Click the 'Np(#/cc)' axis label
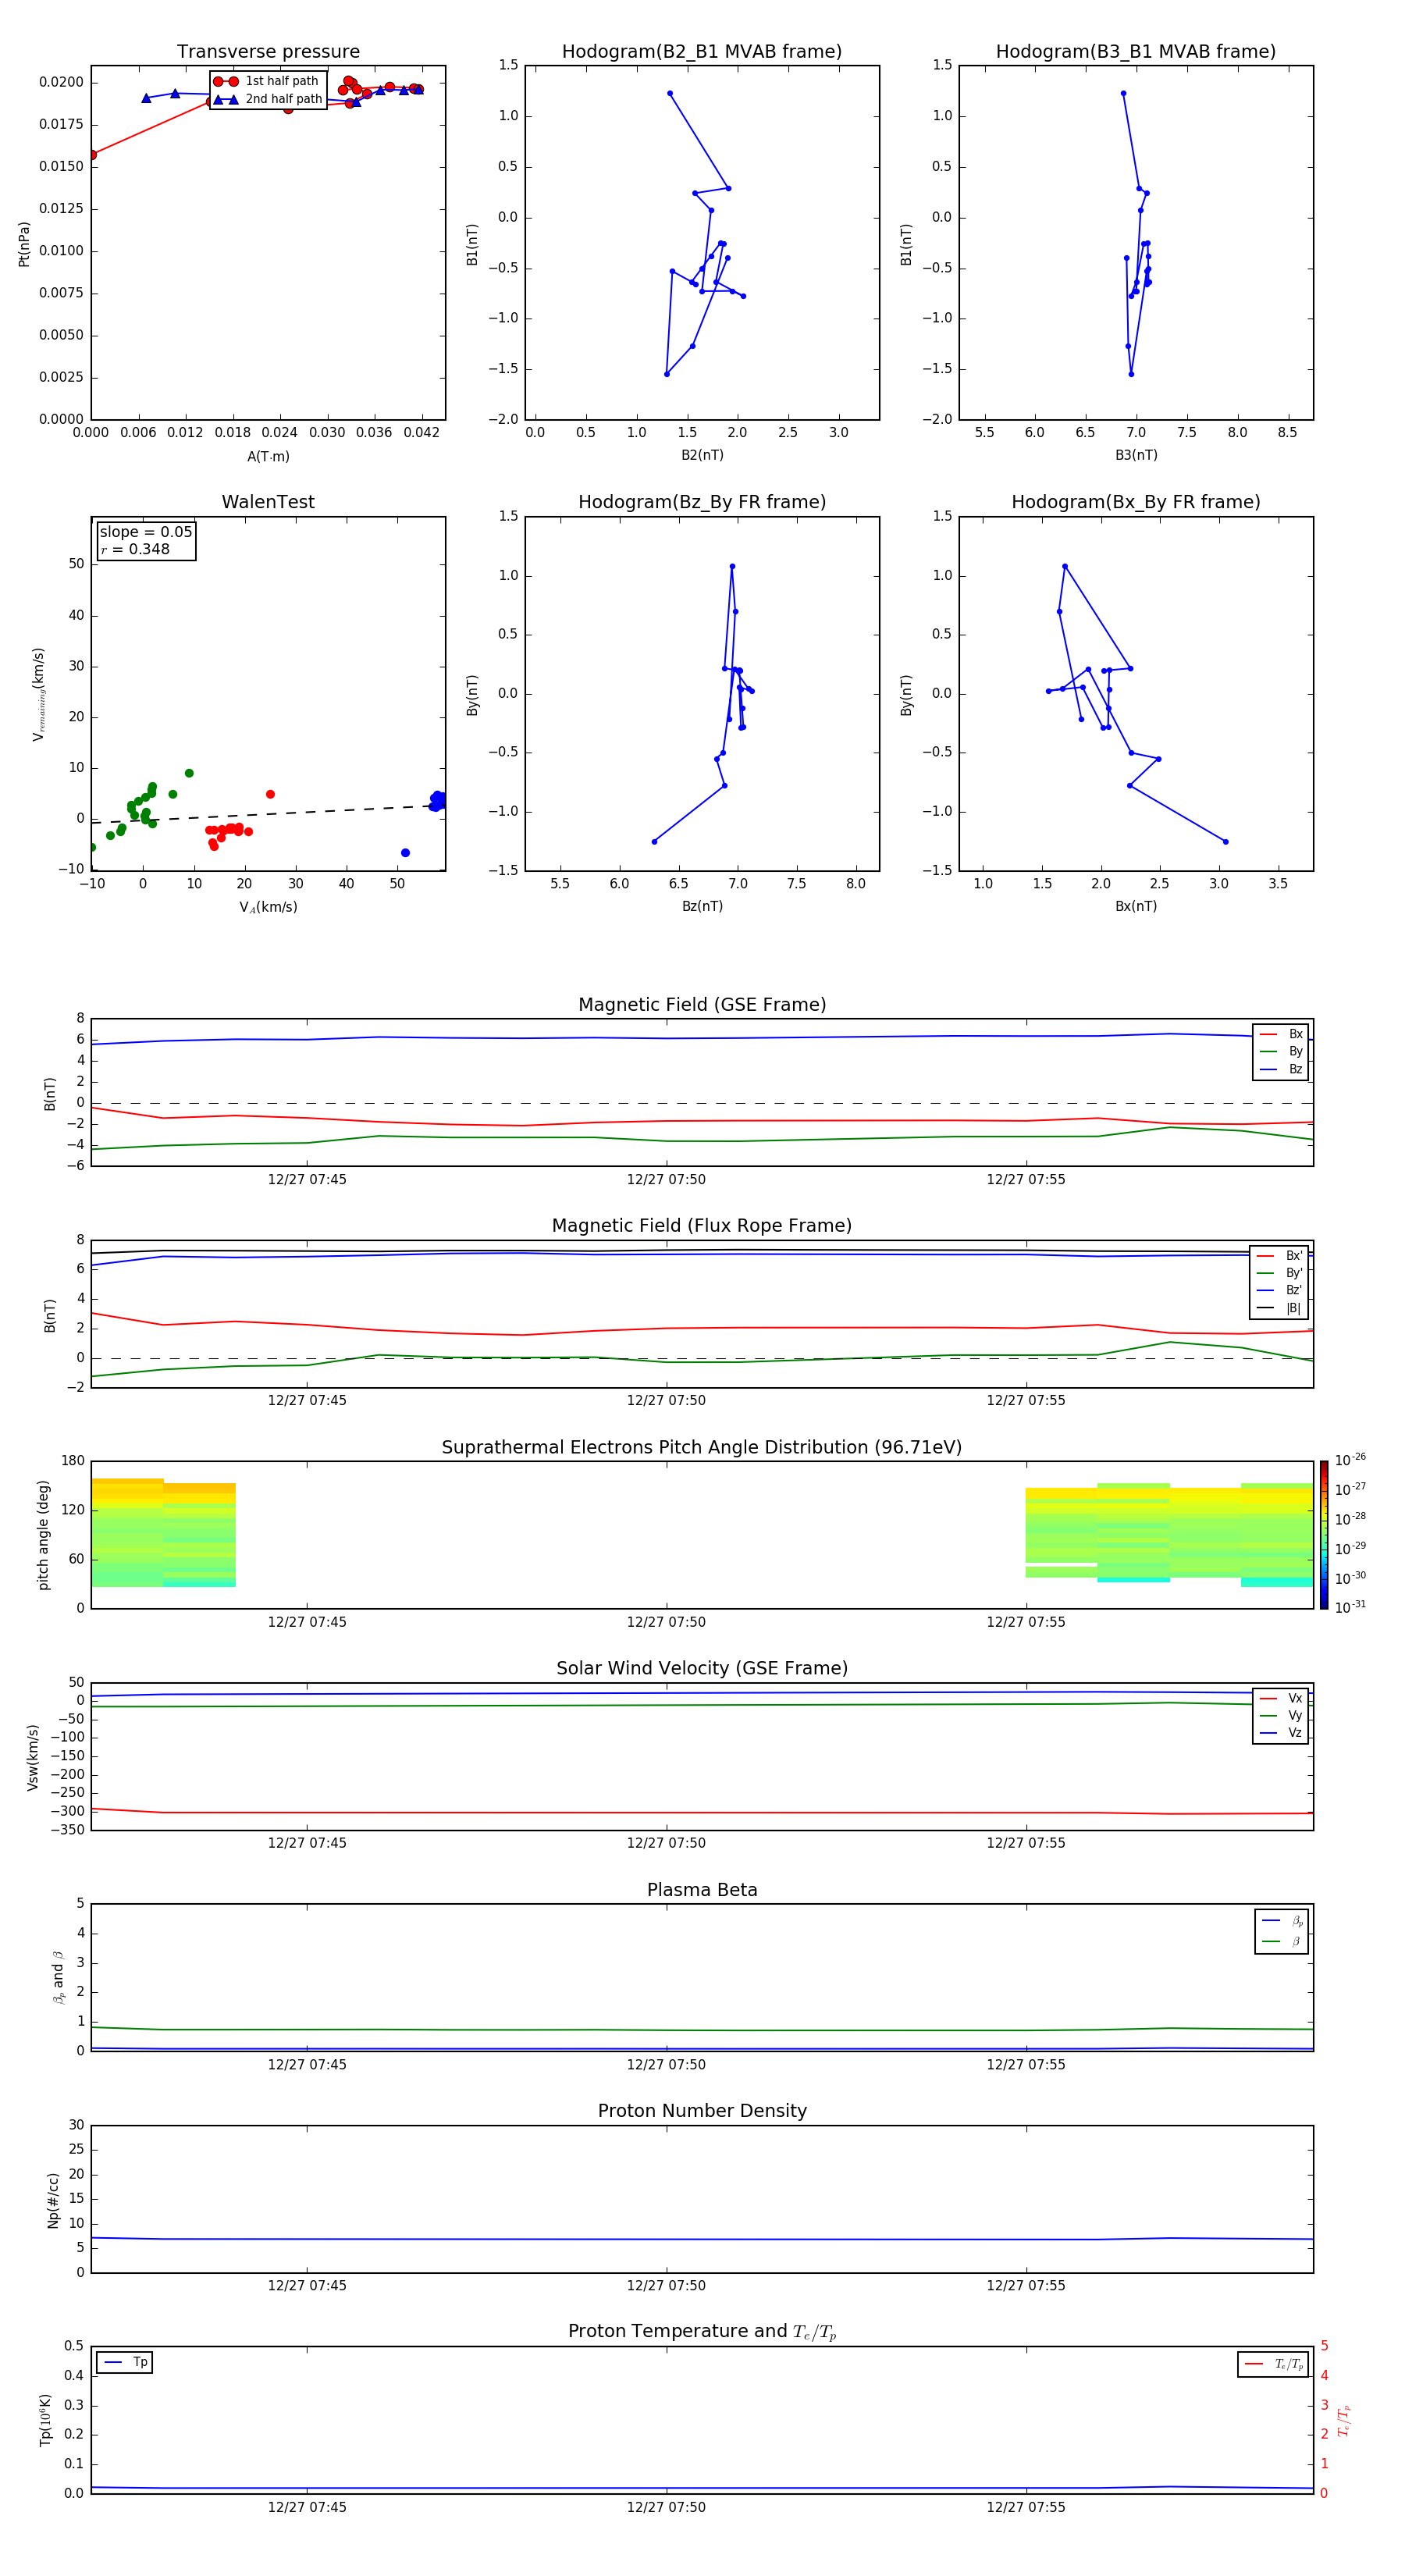This screenshot has width=1405, height=2576. [x=53, y=2200]
